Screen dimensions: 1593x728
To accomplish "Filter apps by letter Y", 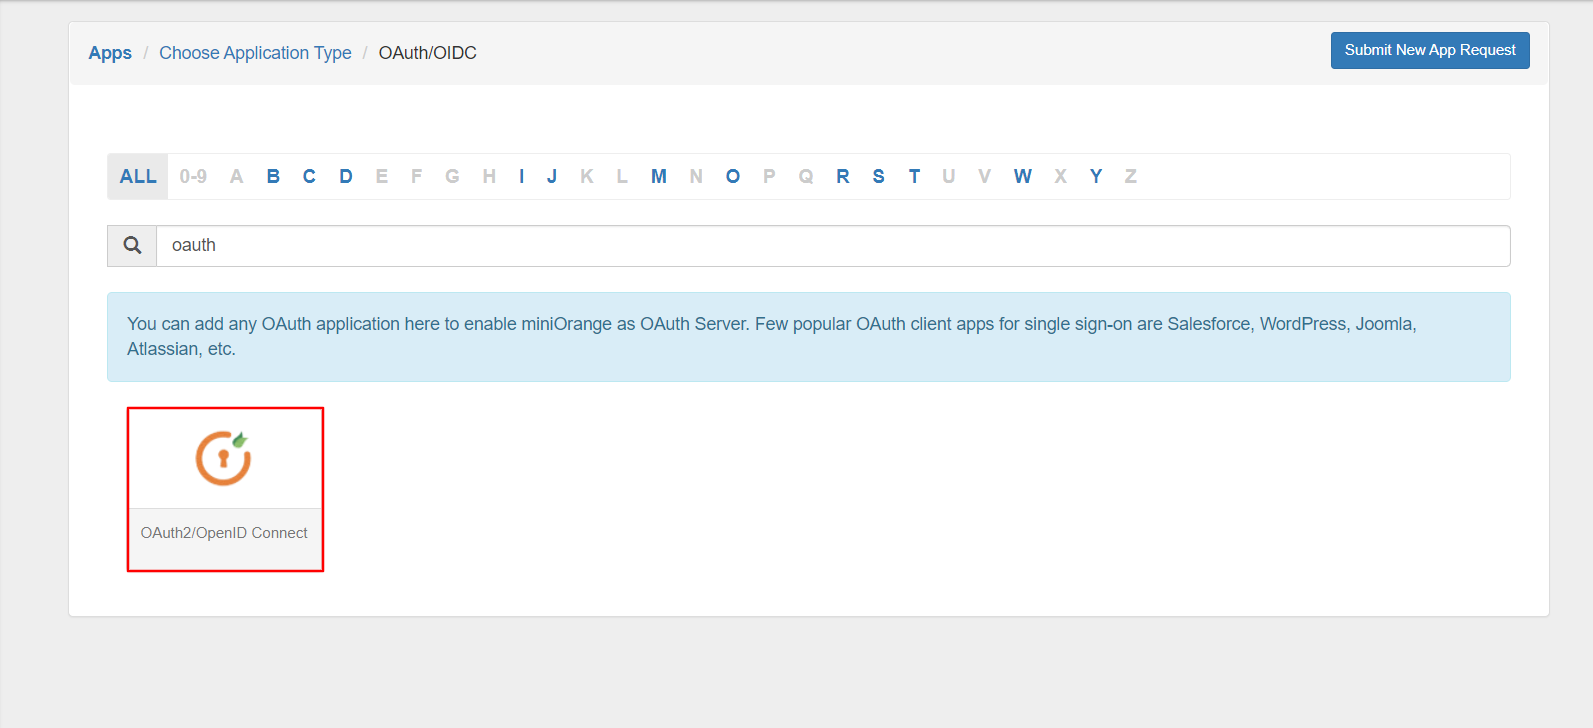I will tap(1096, 177).
